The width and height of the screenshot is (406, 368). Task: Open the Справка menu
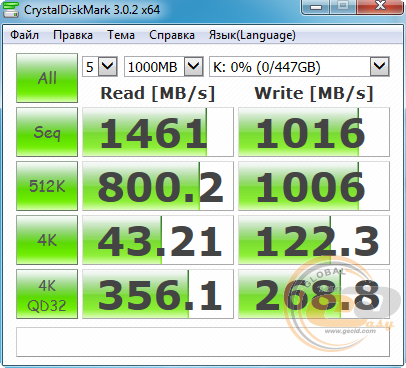point(172,35)
